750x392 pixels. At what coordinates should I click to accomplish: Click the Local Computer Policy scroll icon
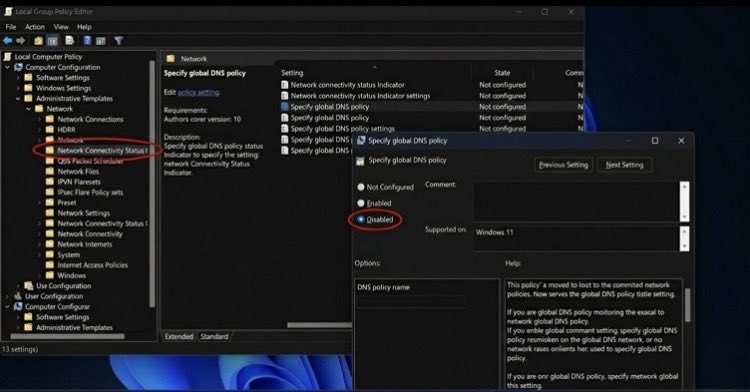(x=8, y=56)
